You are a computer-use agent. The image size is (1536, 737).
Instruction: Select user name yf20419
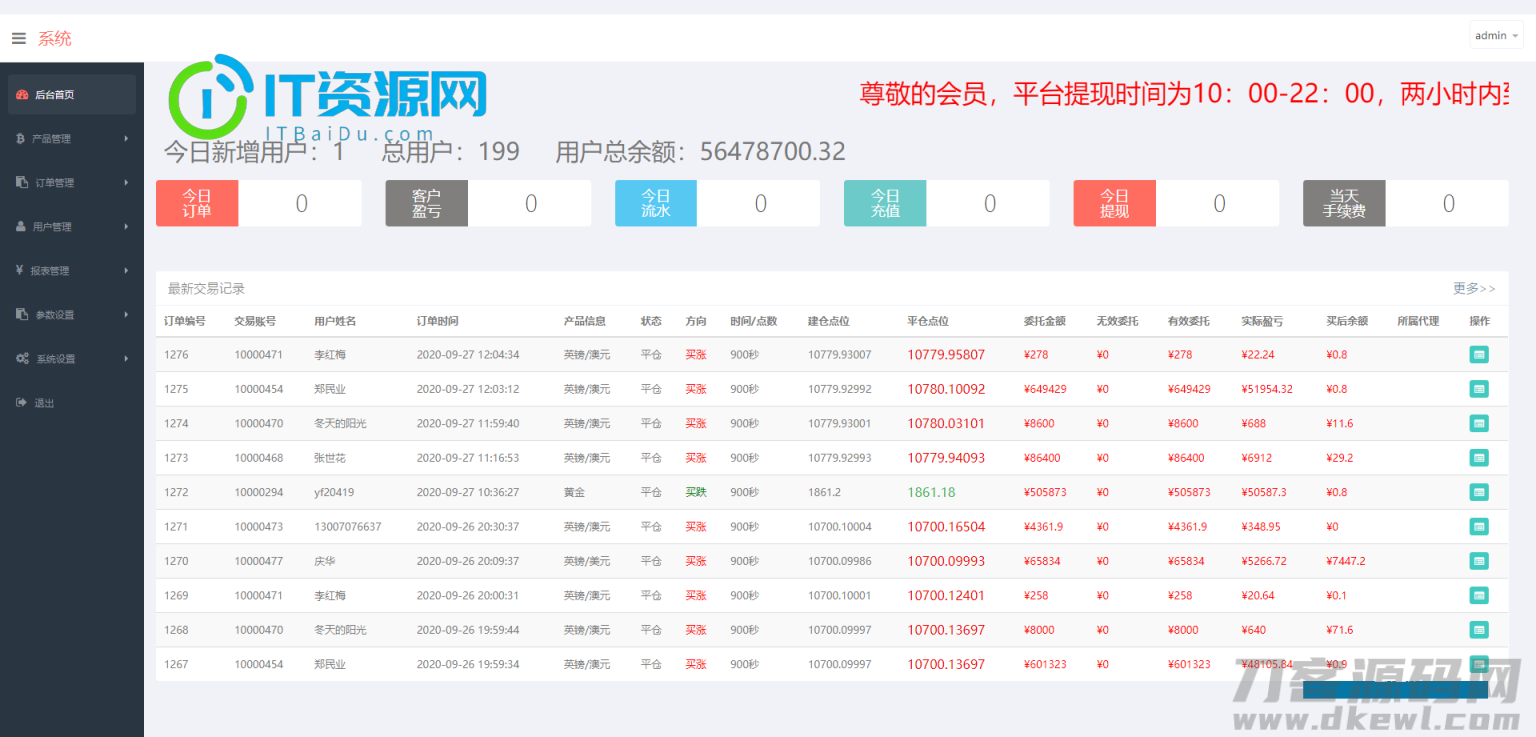[x=334, y=492]
